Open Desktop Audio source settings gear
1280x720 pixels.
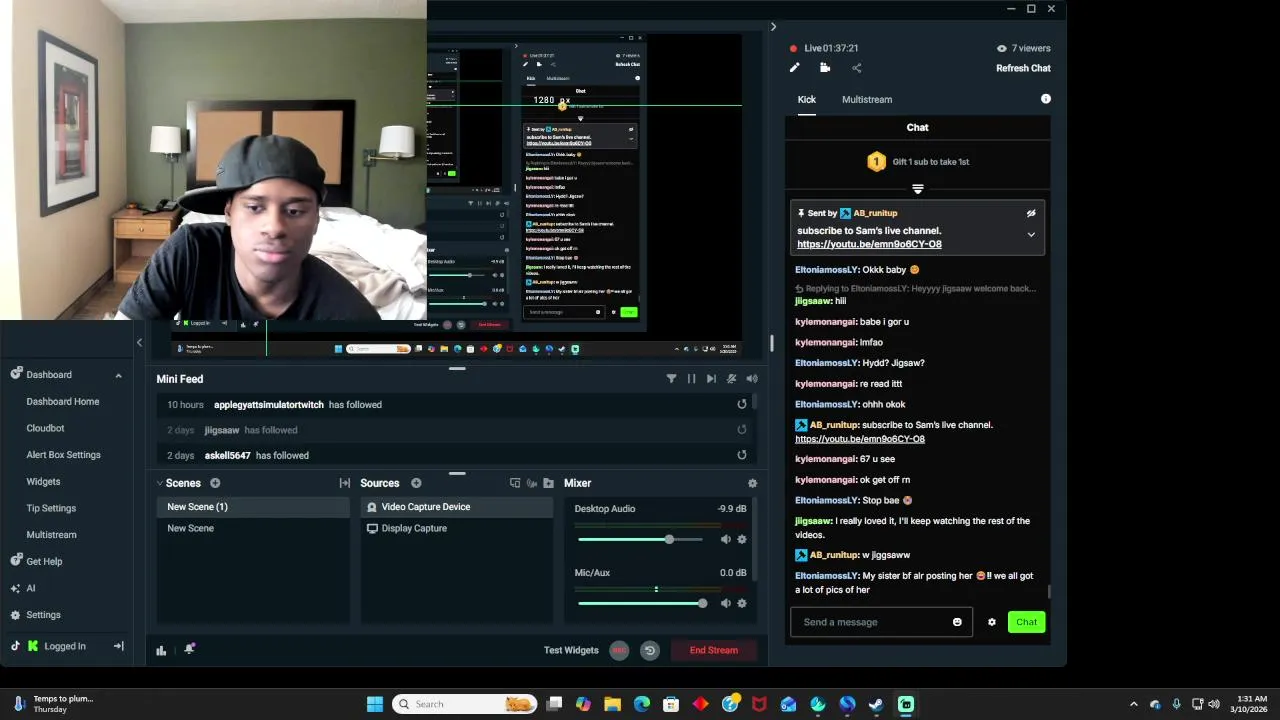click(x=742, y=540)
